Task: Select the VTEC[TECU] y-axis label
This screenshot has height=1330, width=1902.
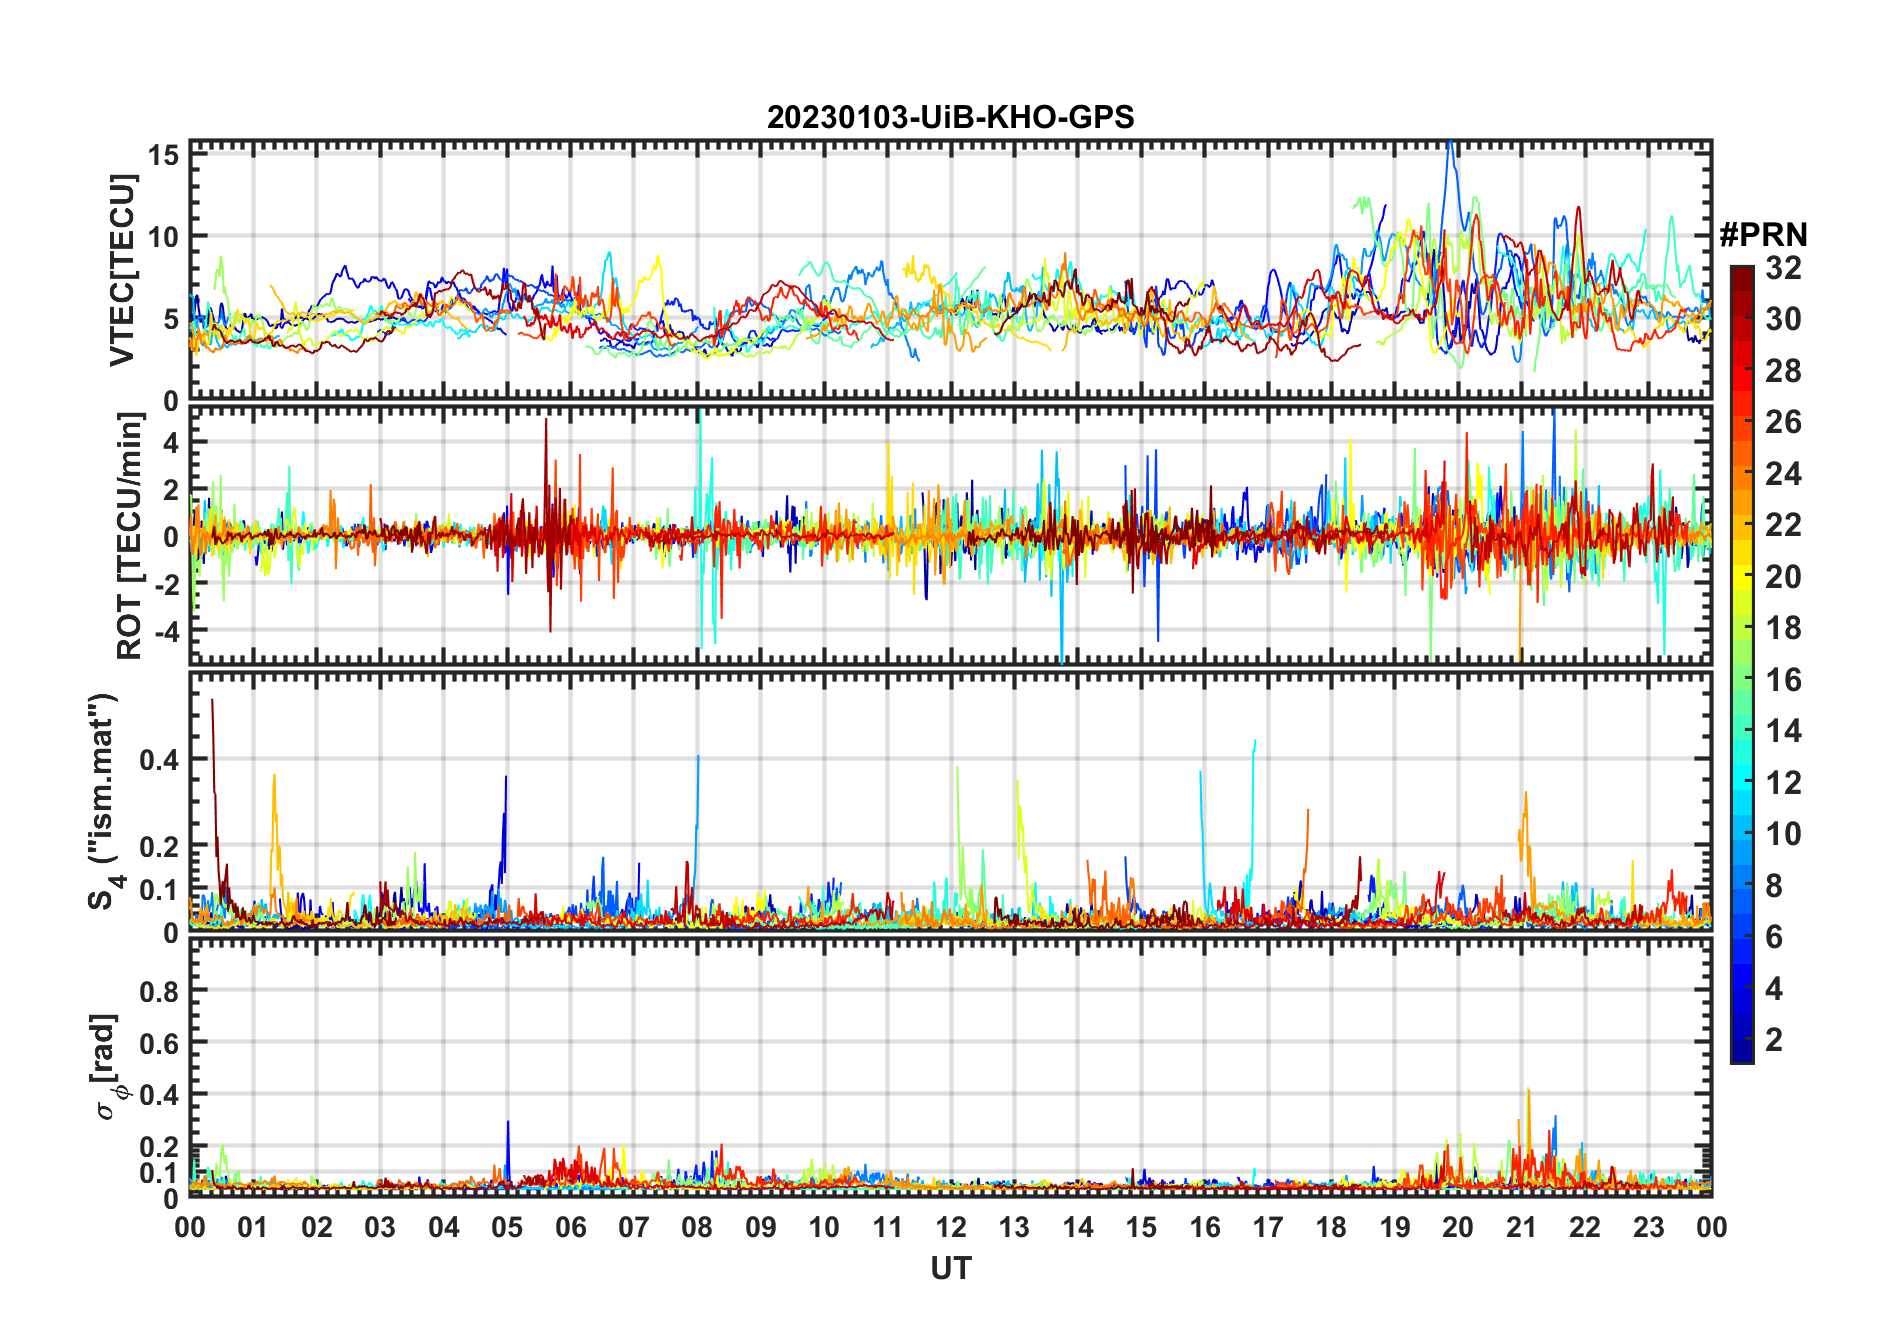Action: [x=122, y=270]
